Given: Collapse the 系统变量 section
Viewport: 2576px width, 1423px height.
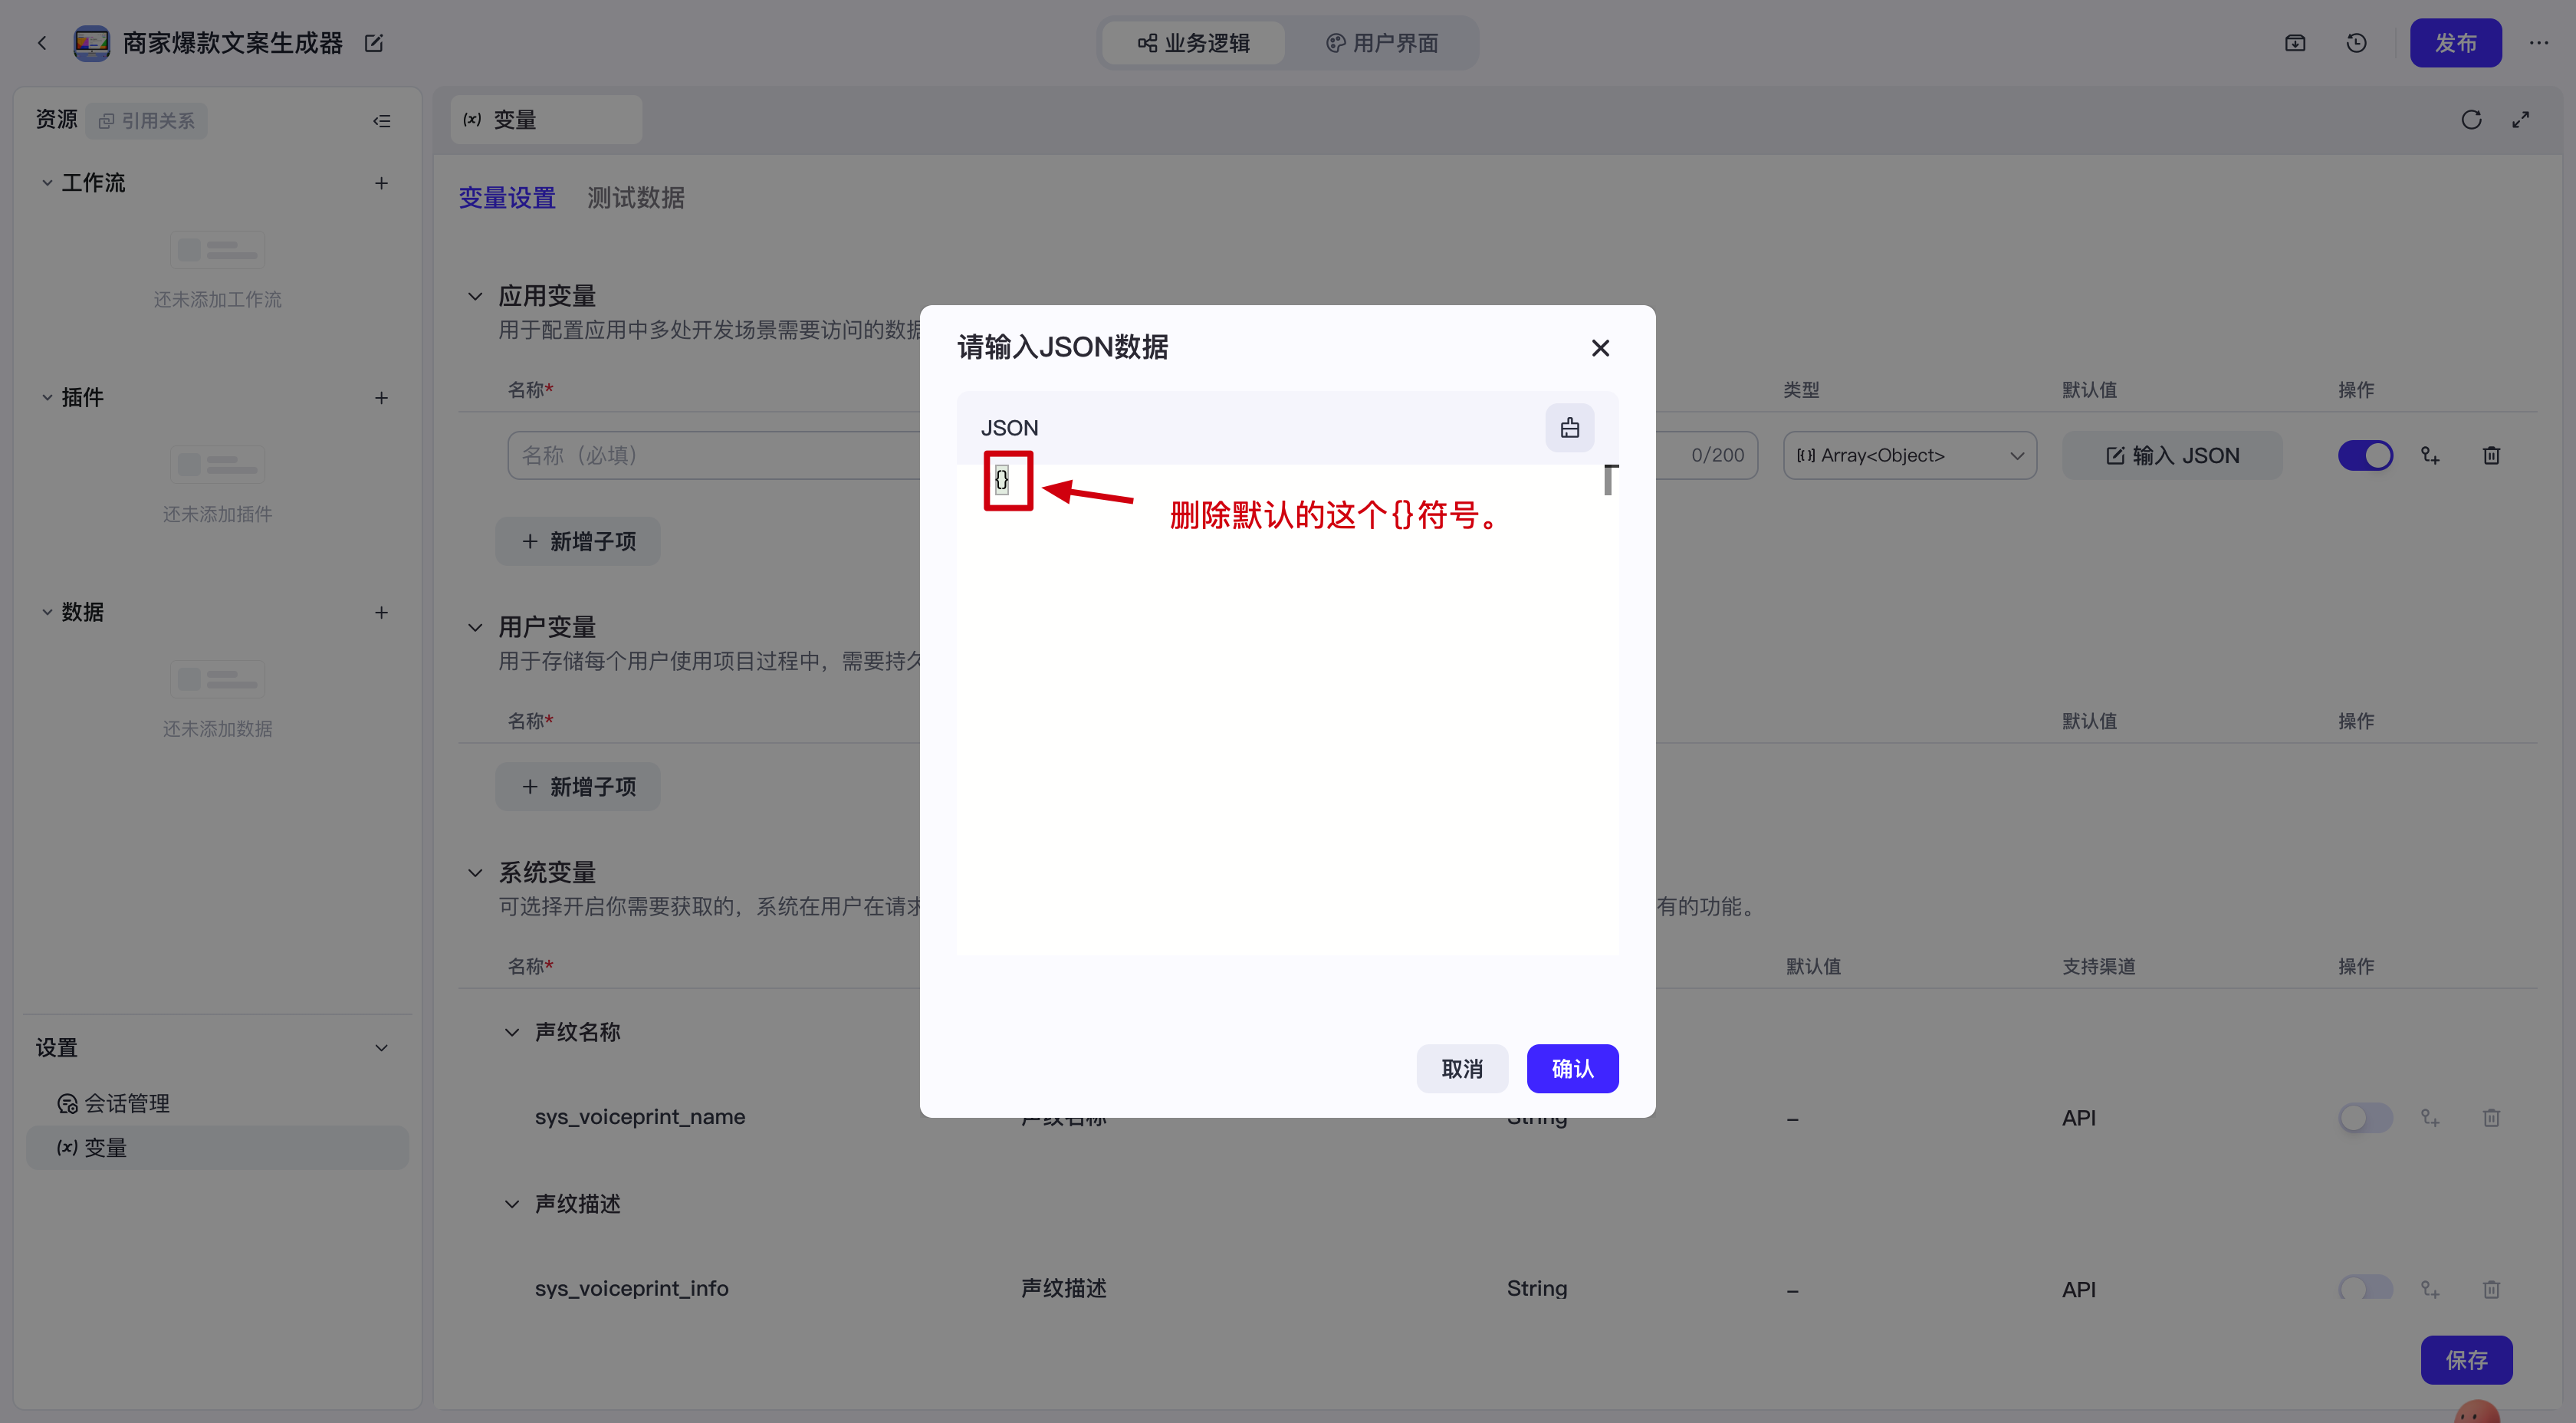Looking at the screenshot, I should [475, 873].
